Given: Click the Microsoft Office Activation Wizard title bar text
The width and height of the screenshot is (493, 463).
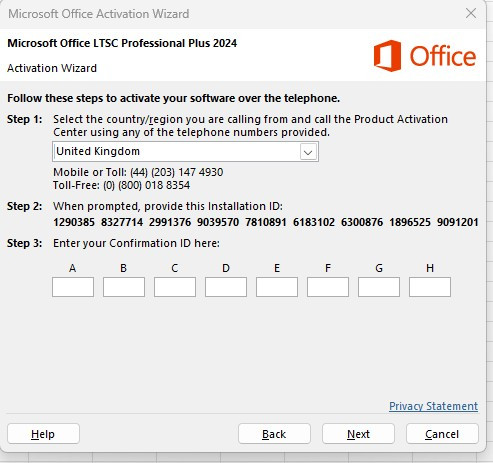Looking at the screenshot, I should [x=99, y=14].
